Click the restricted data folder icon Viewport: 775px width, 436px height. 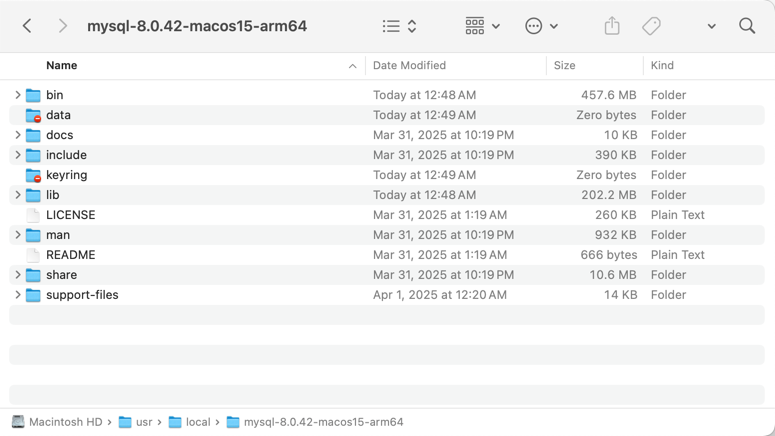(x=33, y=115)
